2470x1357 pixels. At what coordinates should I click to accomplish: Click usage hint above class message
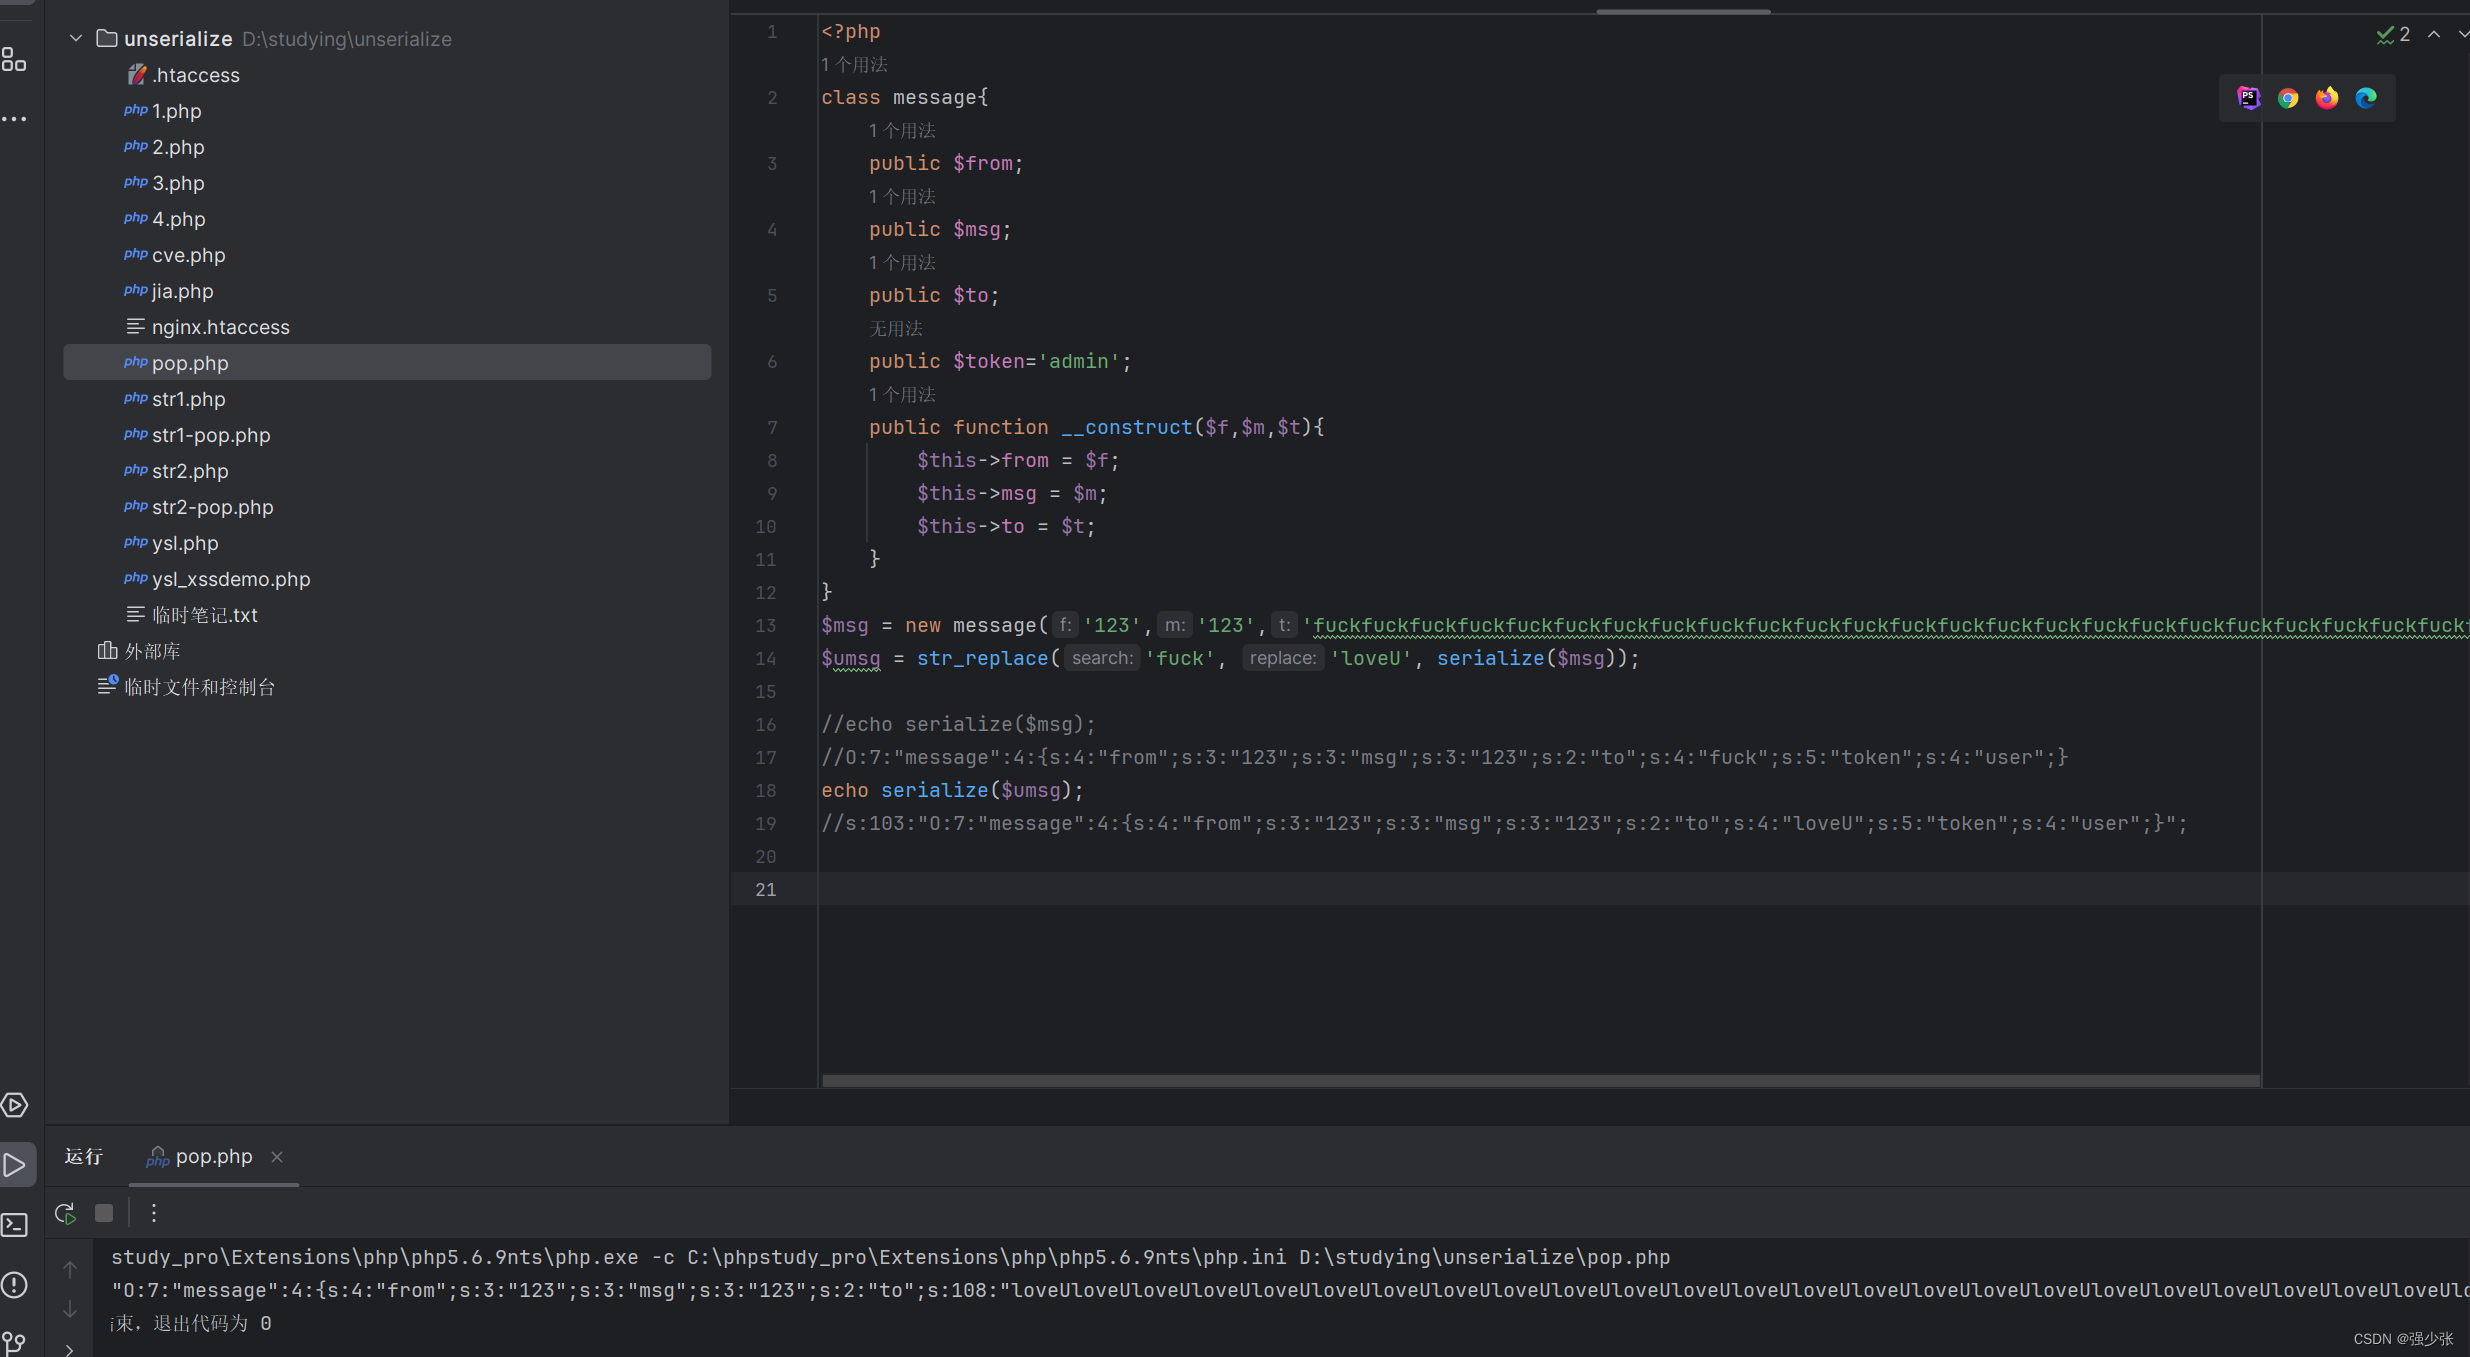854,65
